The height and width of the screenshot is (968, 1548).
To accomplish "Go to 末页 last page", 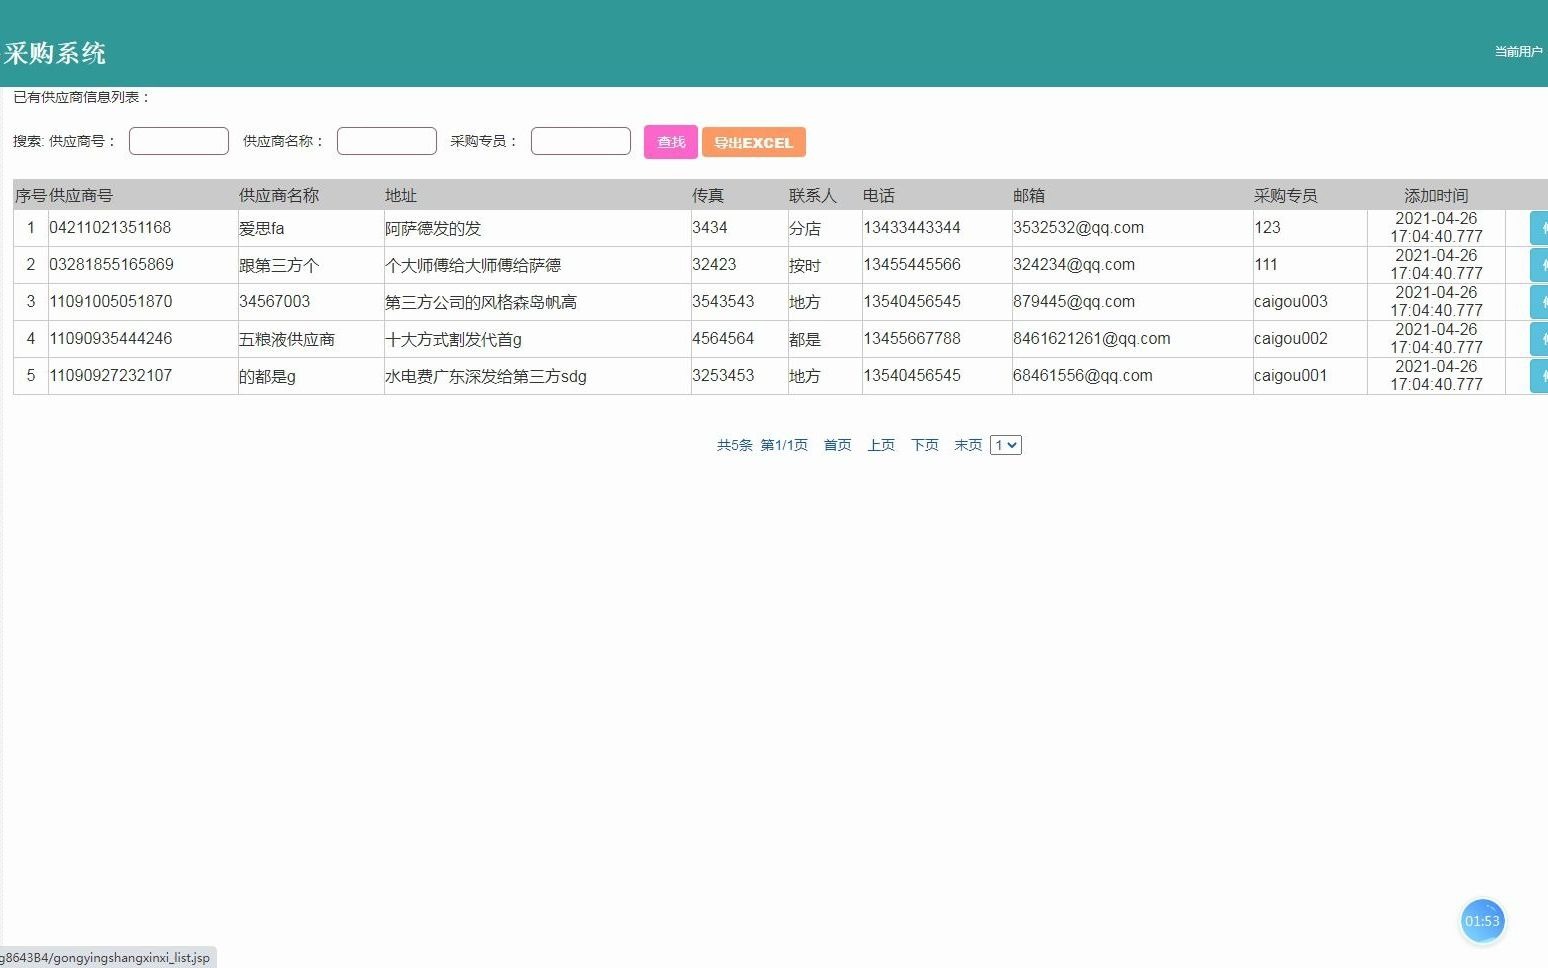I will pyautogui.click(x=966, y=444).
